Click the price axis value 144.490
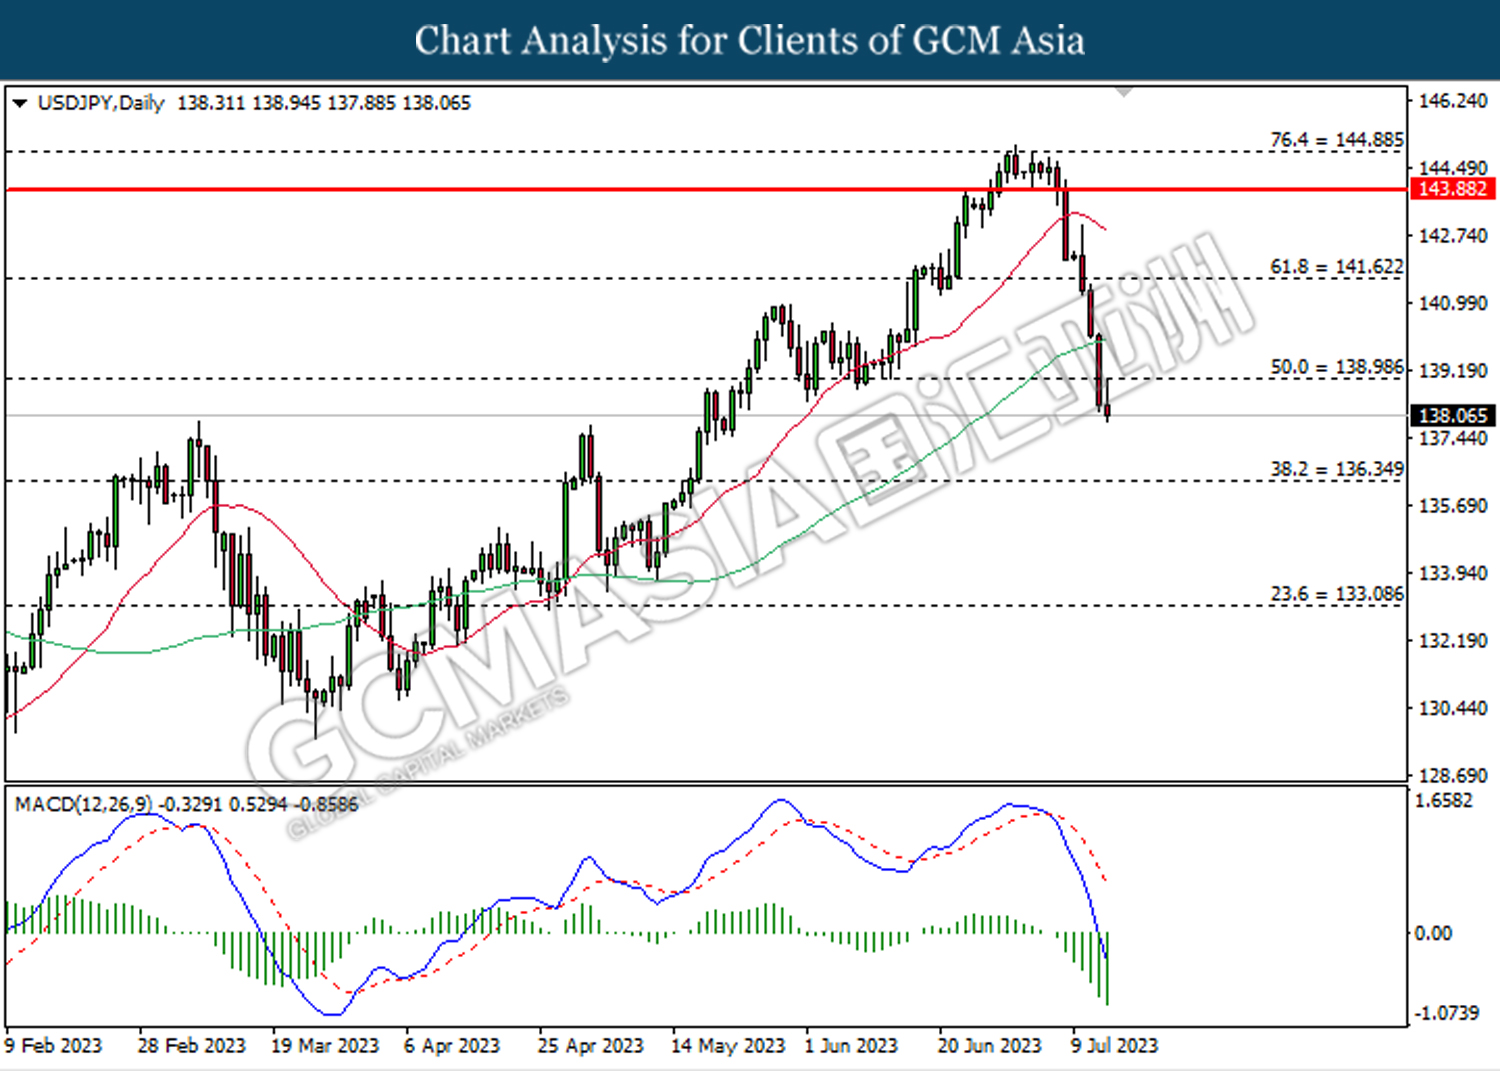This screenshot has height=1071, width=1500. coord(1453,168)
